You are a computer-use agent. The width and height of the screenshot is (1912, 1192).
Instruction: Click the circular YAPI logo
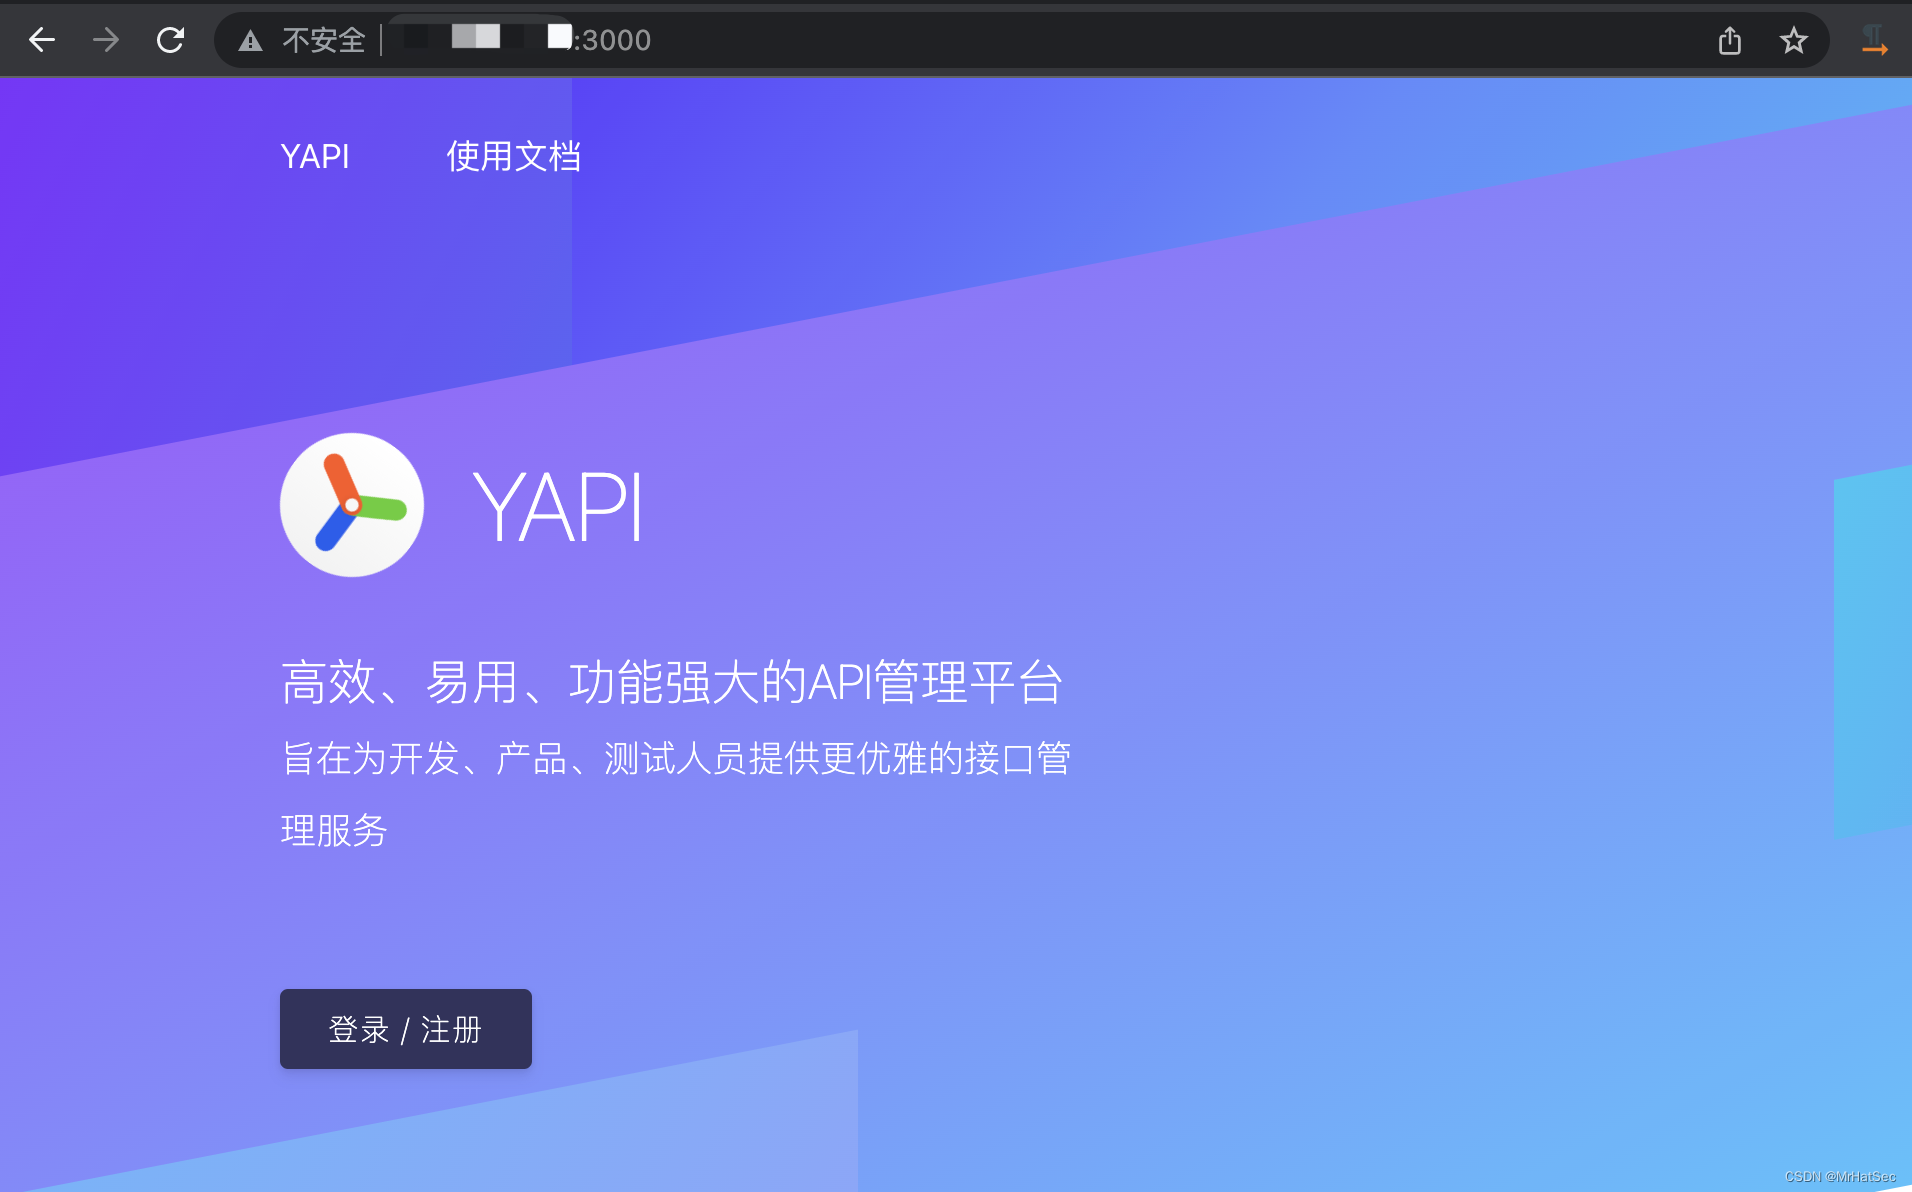point(351,505)
